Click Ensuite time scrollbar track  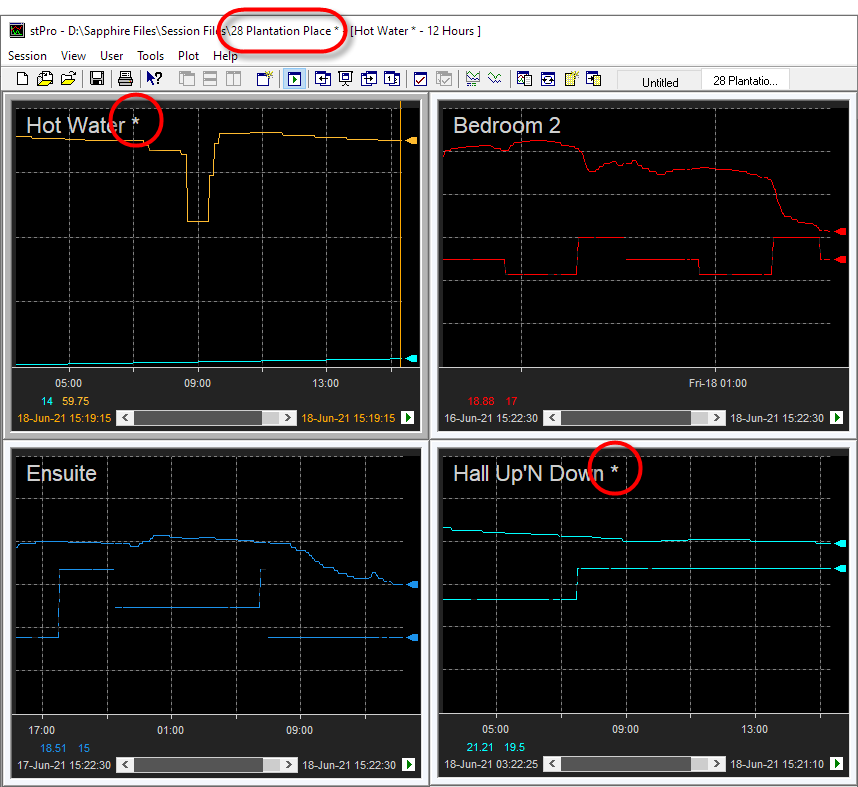(207, 765)
